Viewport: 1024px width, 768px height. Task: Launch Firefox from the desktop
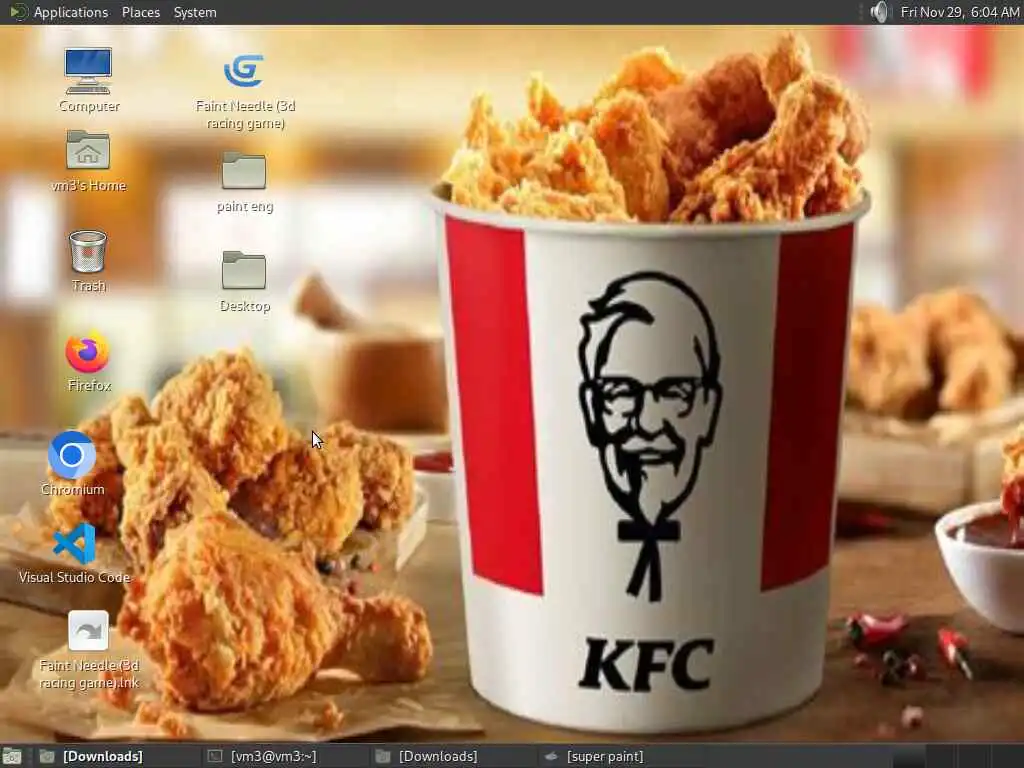click(88, 351)
